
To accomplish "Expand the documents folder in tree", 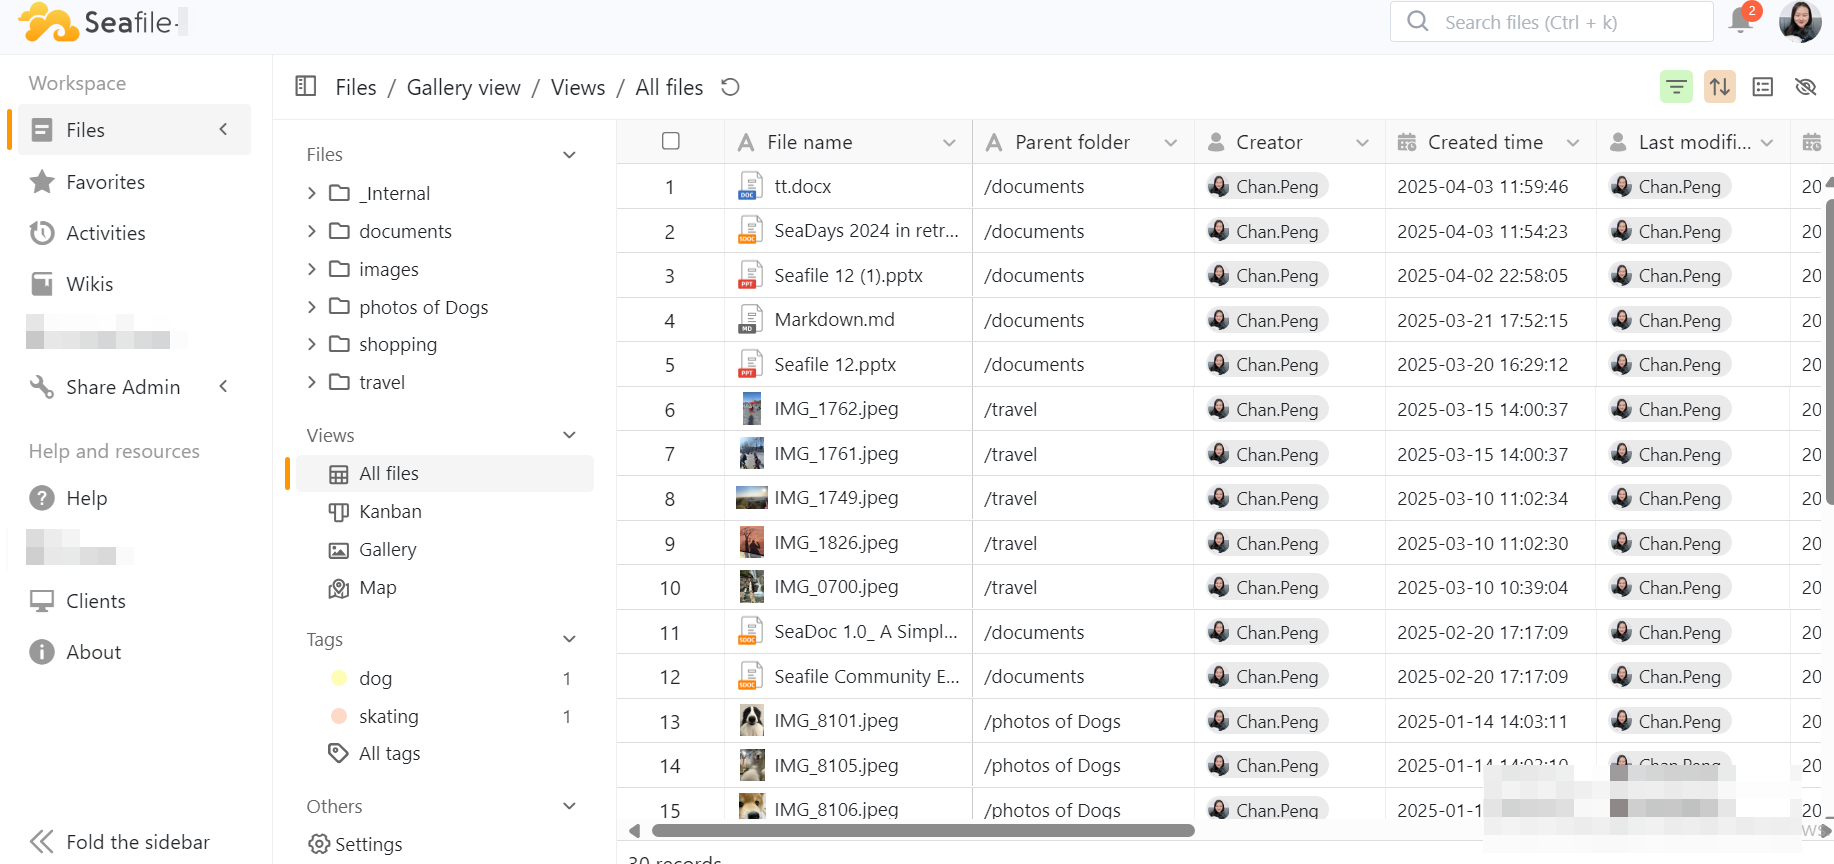I will [x=312, y=231].
